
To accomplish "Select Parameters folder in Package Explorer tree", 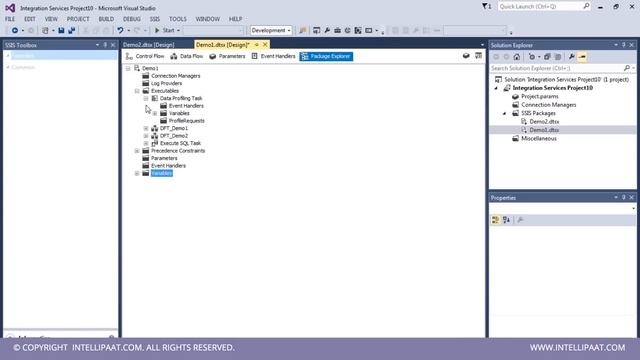I will pos(164,158).
